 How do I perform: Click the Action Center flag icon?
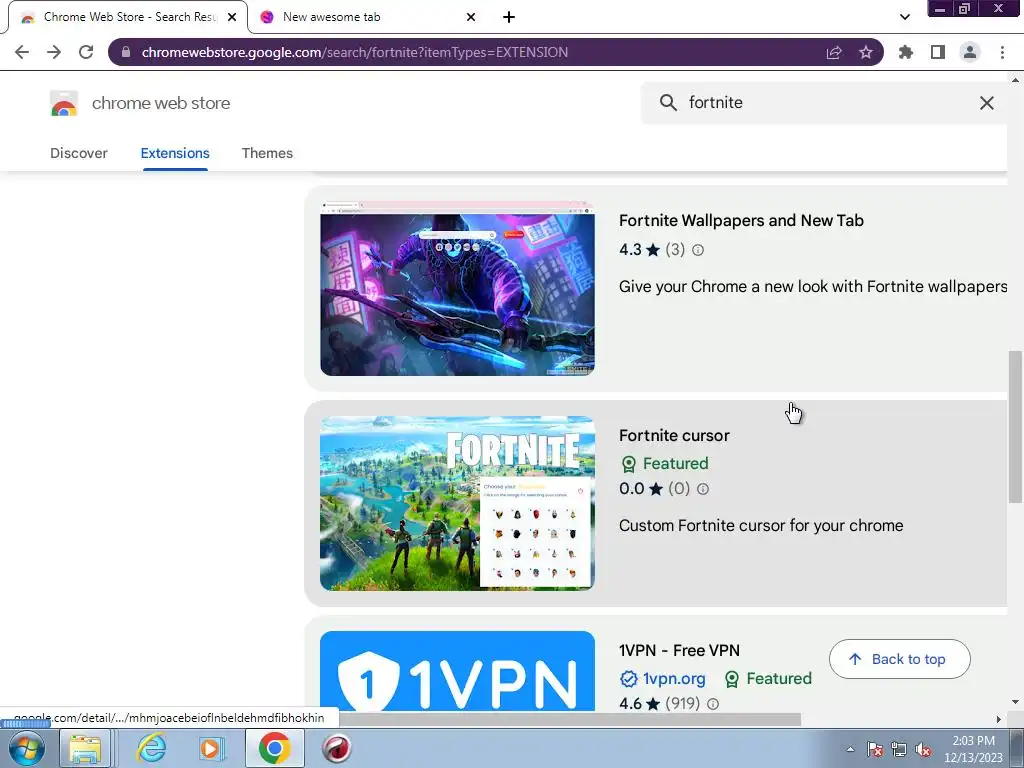click(x=875, y=750)
